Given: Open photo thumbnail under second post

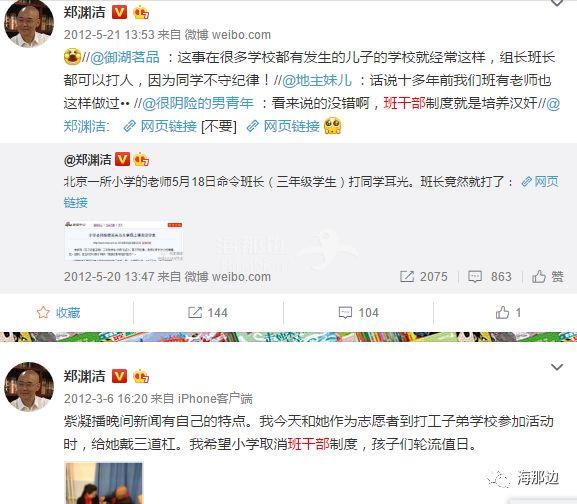Looking at the screenshot, I should [103, 483].
